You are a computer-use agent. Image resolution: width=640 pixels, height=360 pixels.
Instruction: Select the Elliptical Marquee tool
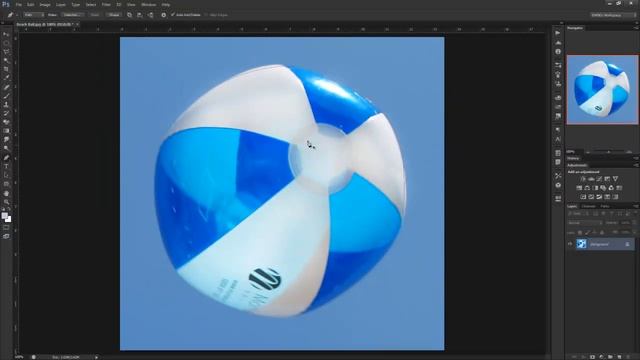click(6, 43)
